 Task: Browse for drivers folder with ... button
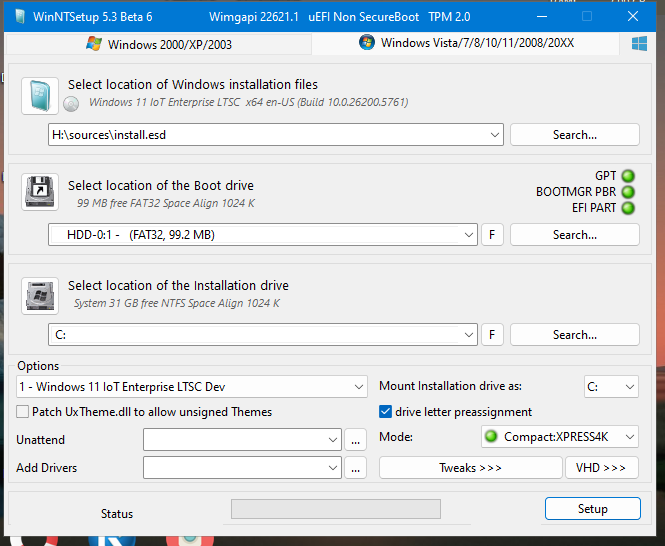tap(355, 468)
